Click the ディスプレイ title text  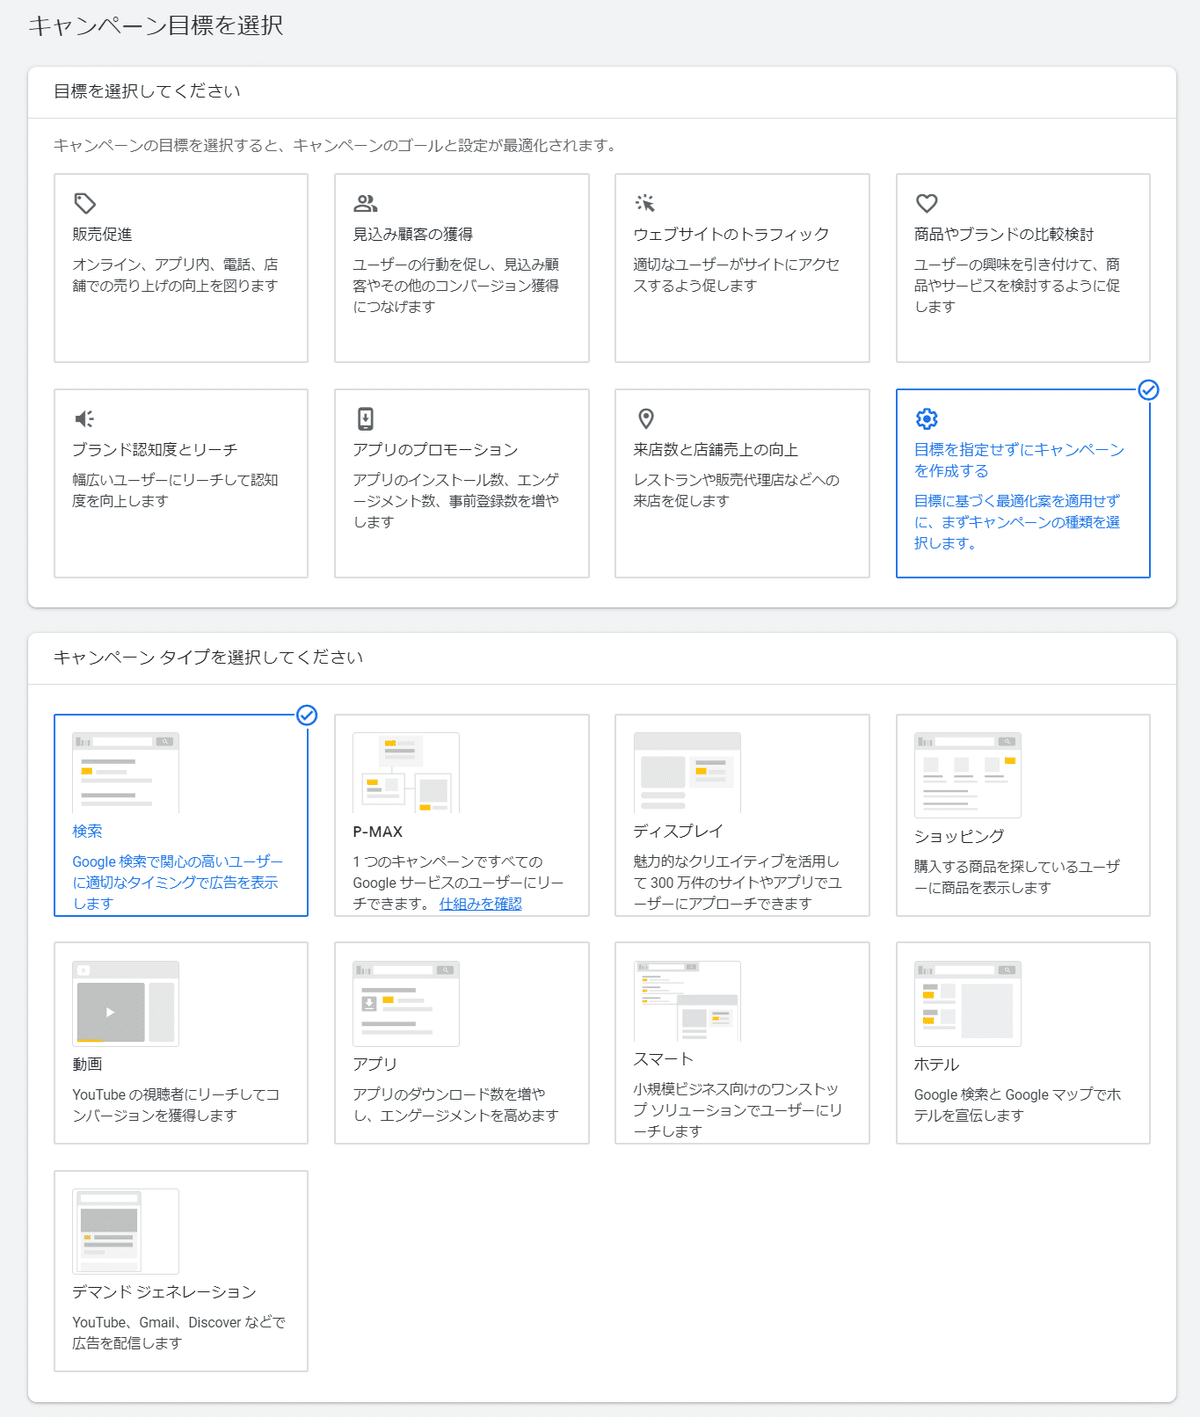tap(678, 831)
